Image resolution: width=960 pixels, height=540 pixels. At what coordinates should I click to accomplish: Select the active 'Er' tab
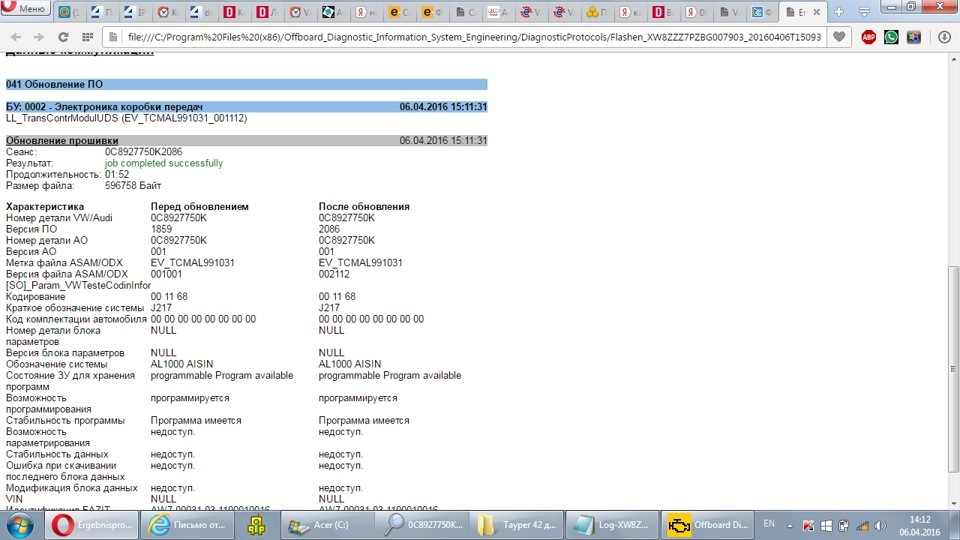click(x=802, y=12)
